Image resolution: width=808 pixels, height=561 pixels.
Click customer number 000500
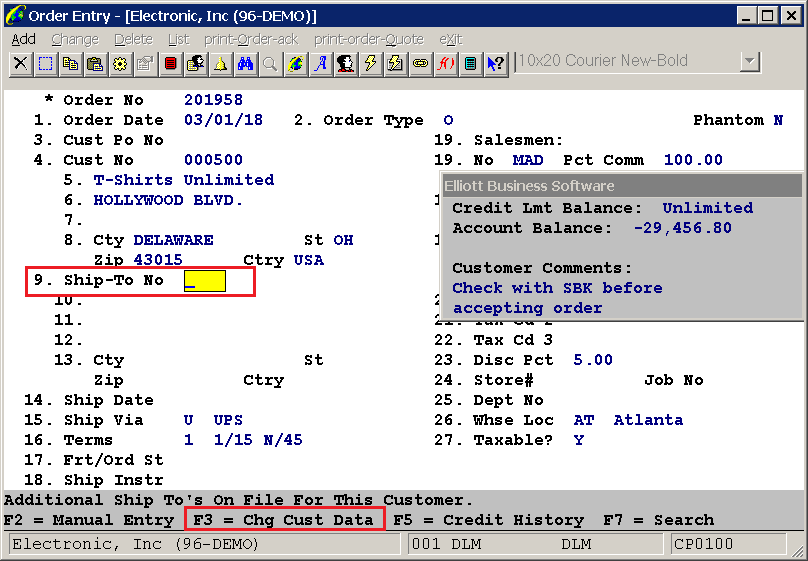[213, 160]
